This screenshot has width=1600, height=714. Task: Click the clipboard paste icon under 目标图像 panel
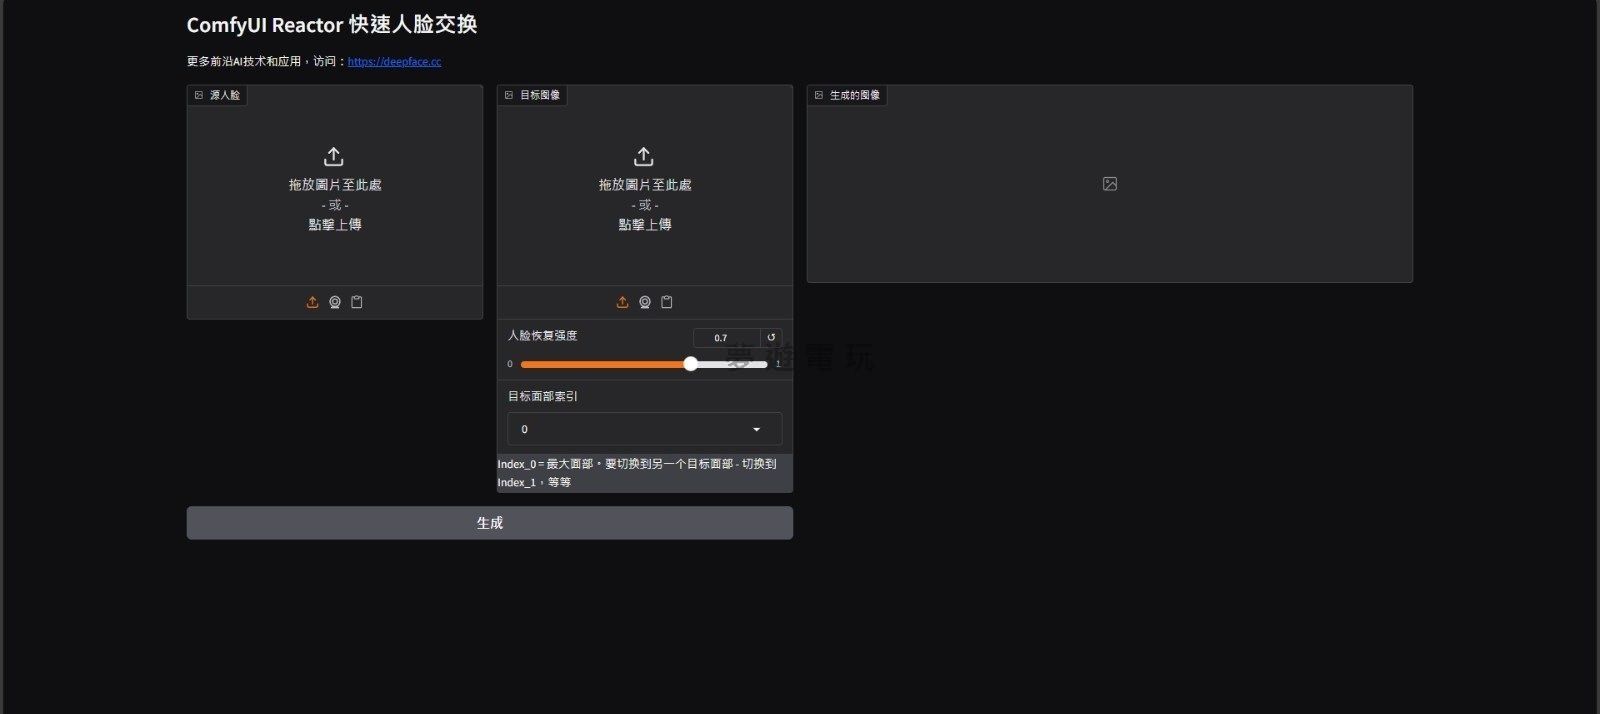667,302
